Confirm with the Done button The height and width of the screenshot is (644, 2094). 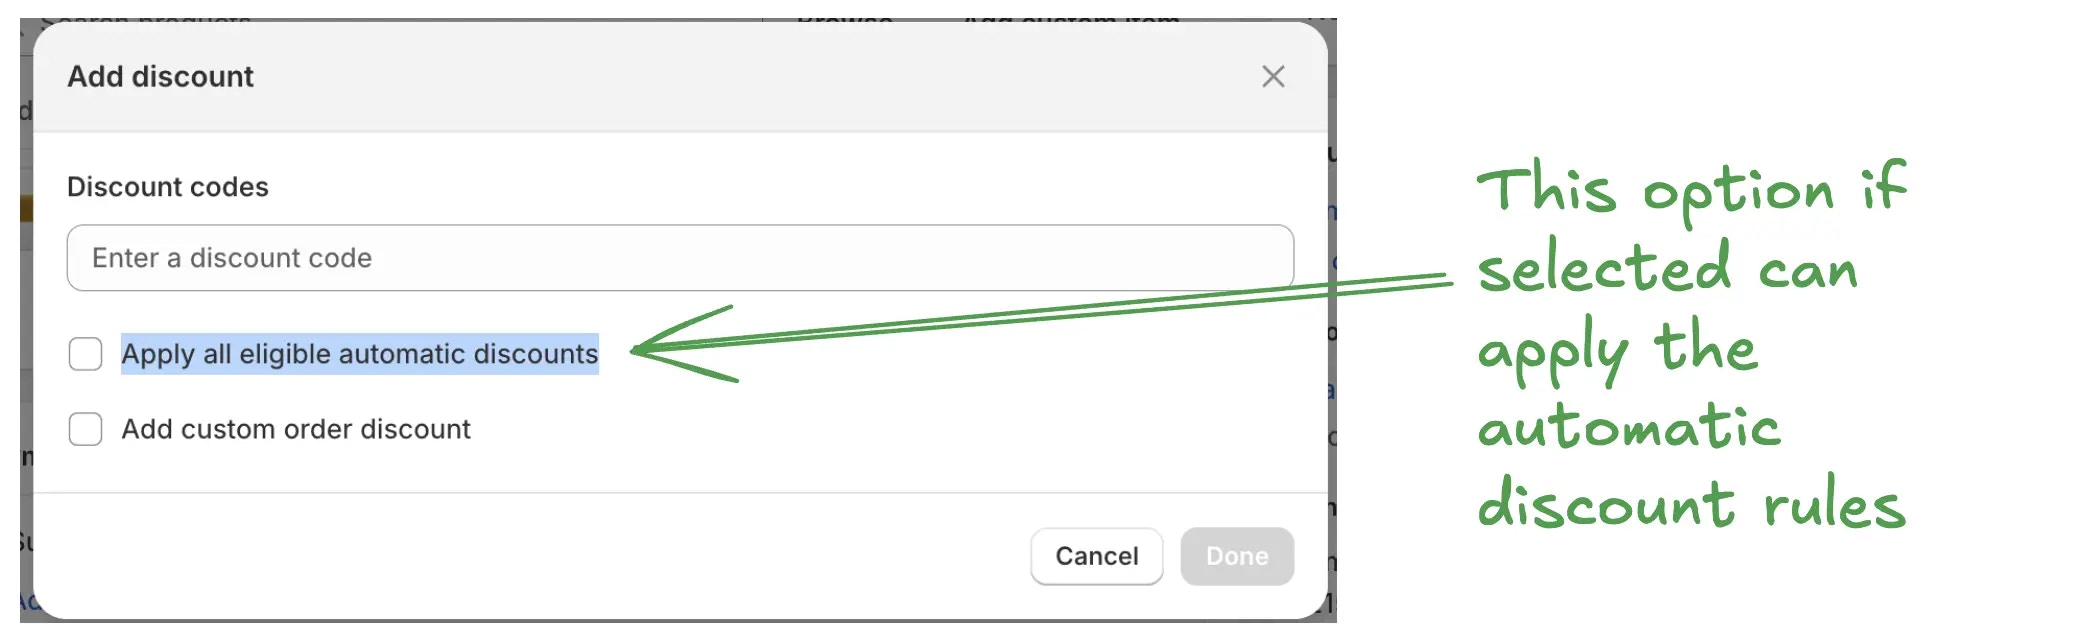point(1237,556)
